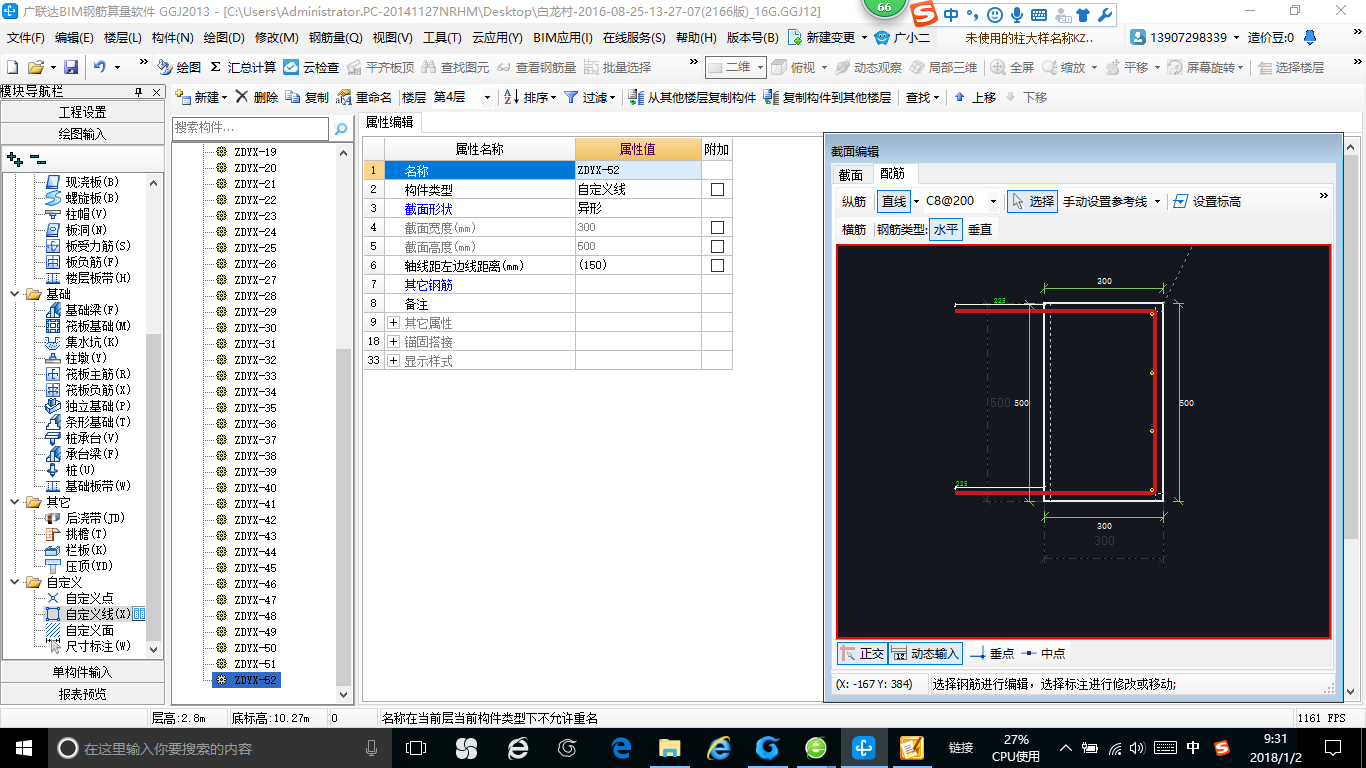Click 从其他楼层复制构件
The width and height of the screenshot is (1366, 768).
pos(692,97)
